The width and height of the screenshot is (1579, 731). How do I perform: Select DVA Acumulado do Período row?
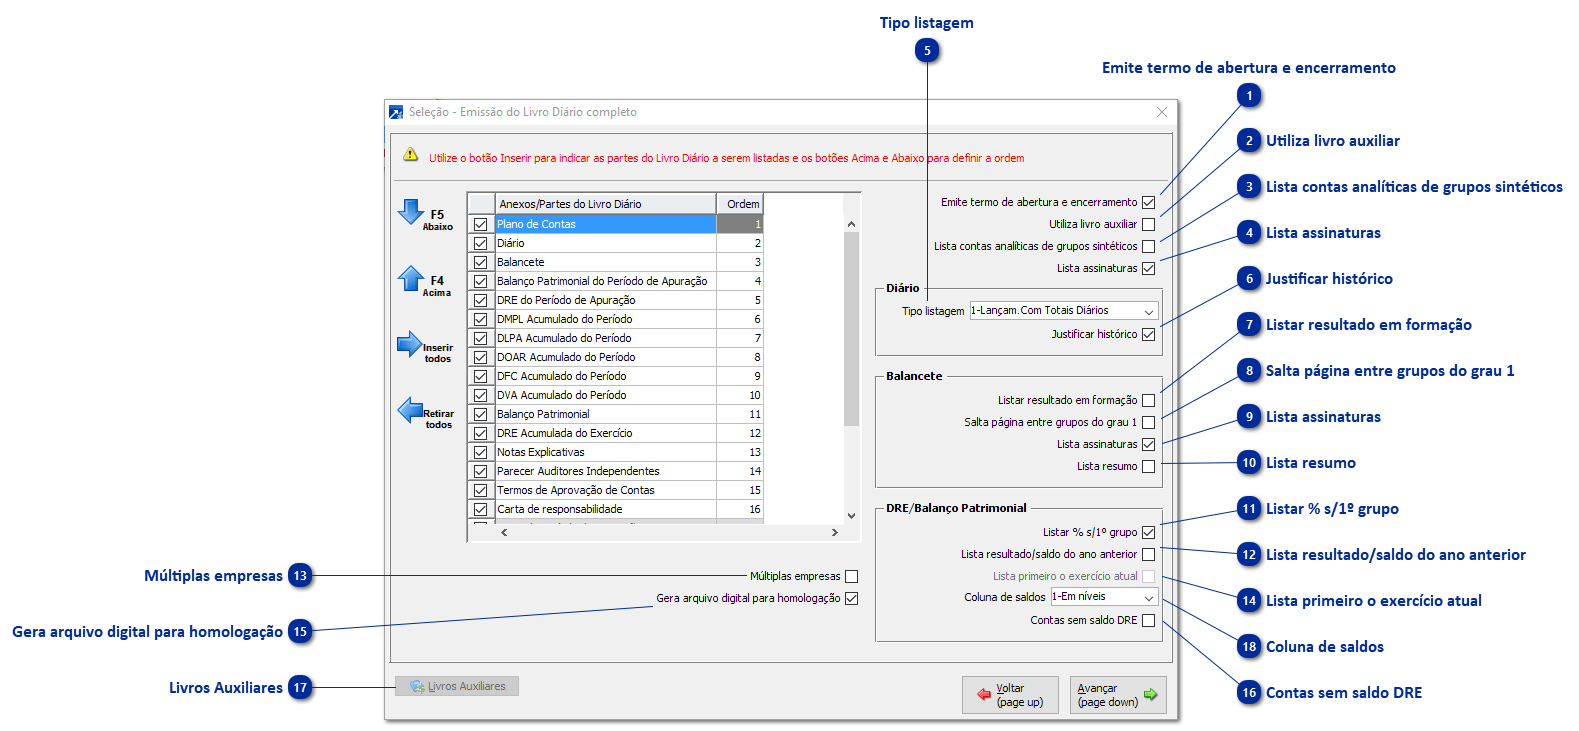pyautogui.click(x=615, y=395)
